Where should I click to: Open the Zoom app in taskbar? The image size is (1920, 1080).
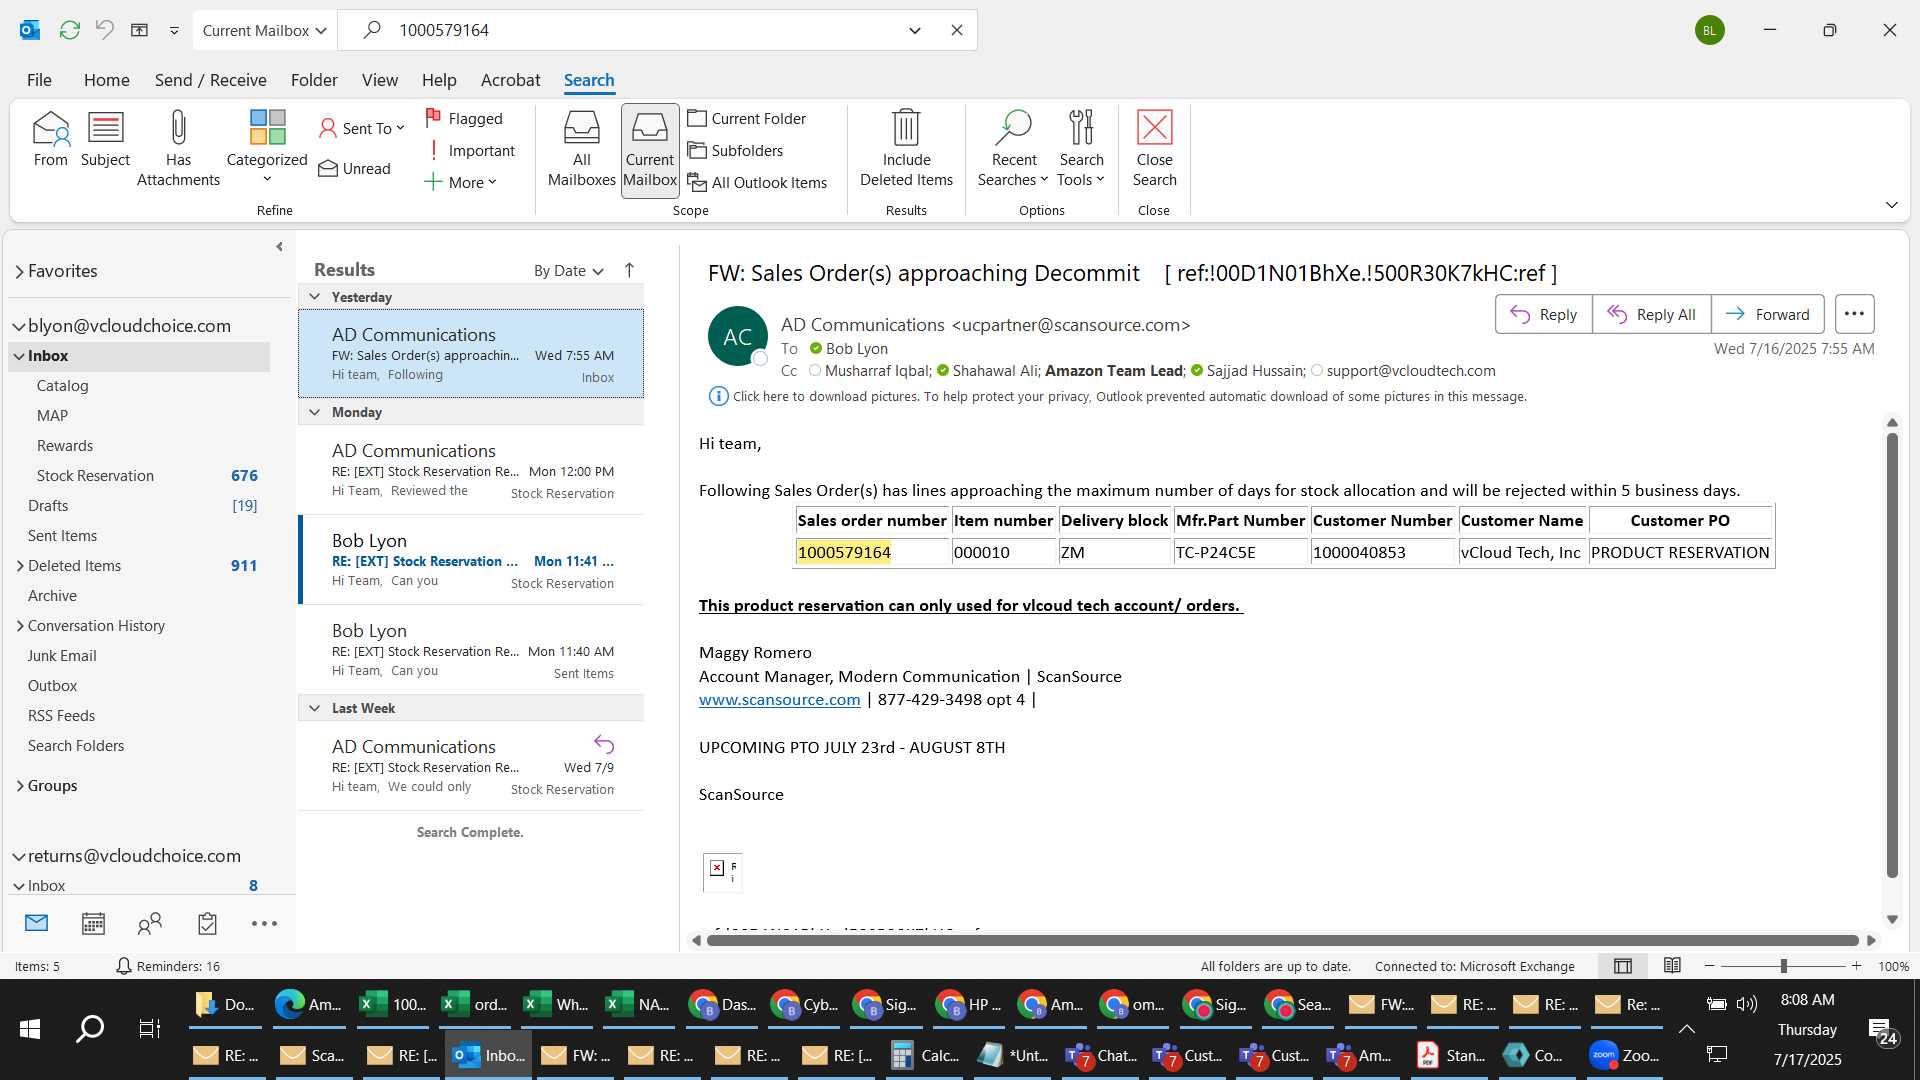[1625, 1055]
